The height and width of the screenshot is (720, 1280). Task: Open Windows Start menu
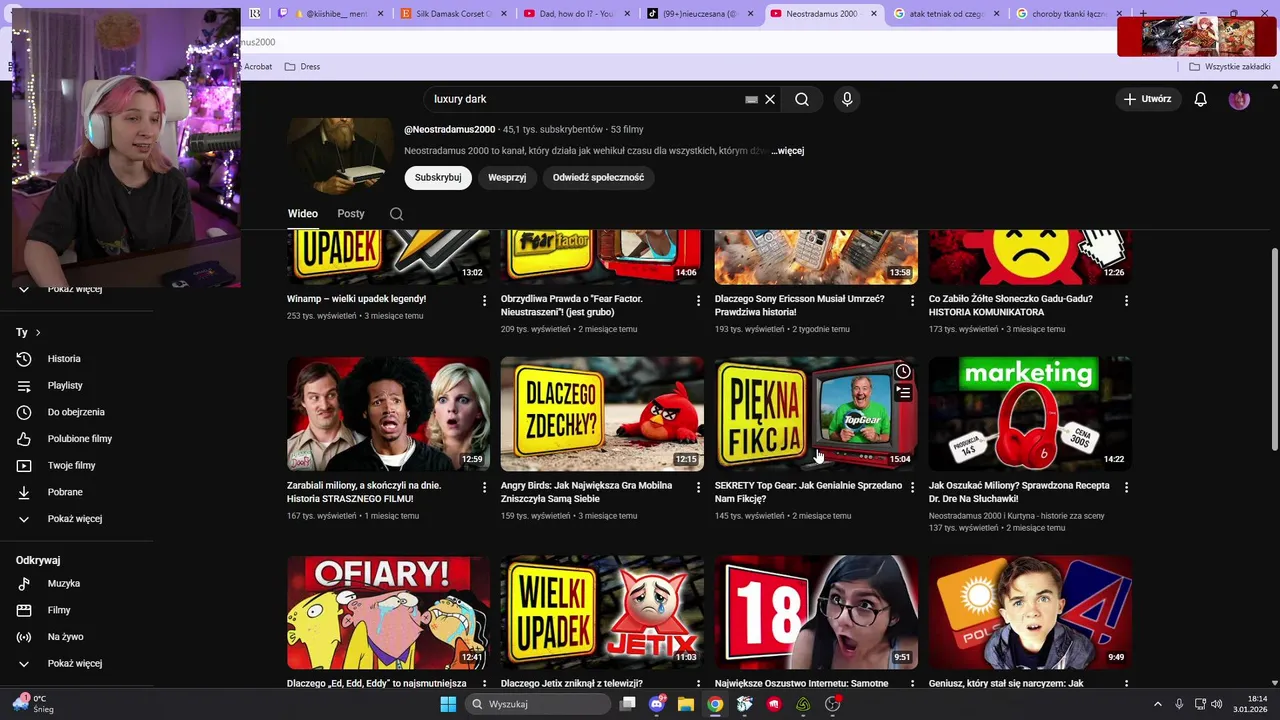448,704
